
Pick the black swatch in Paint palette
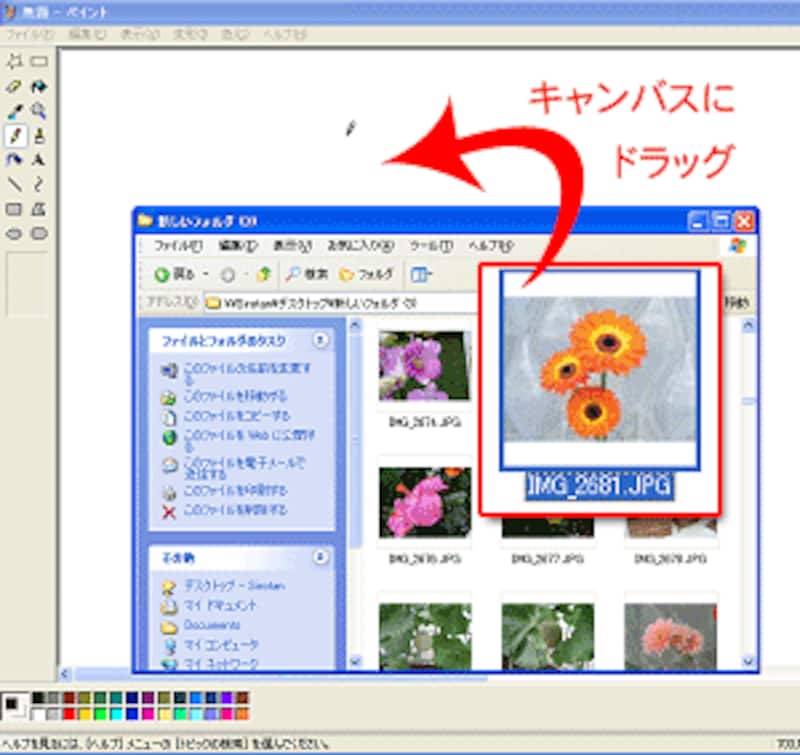point(38,698)
